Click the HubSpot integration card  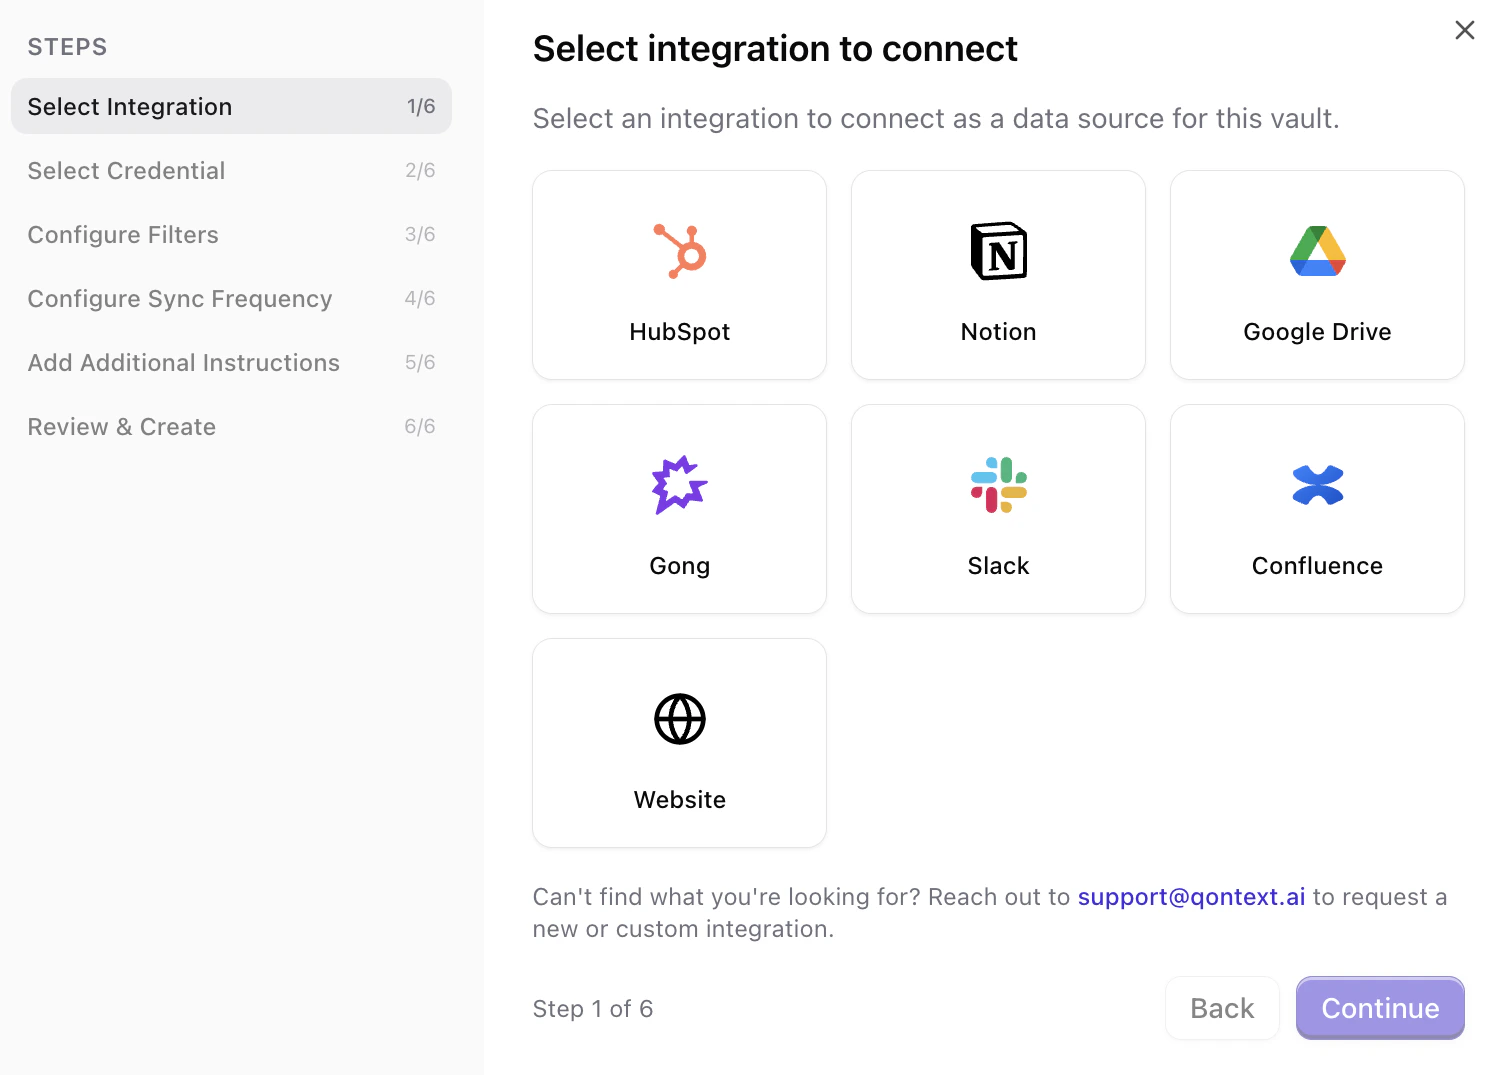(679, 275)
